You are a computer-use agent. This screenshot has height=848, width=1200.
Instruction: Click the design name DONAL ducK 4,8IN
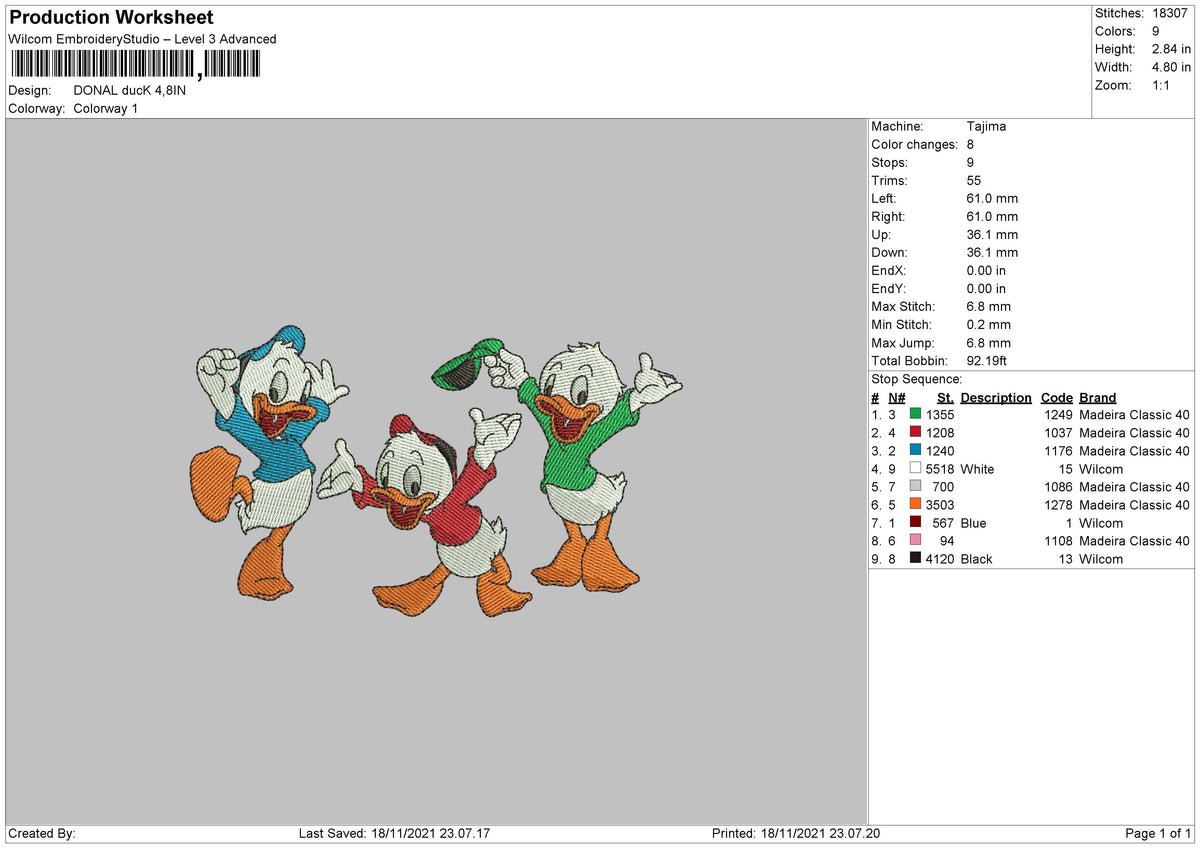tap(130, 90)
